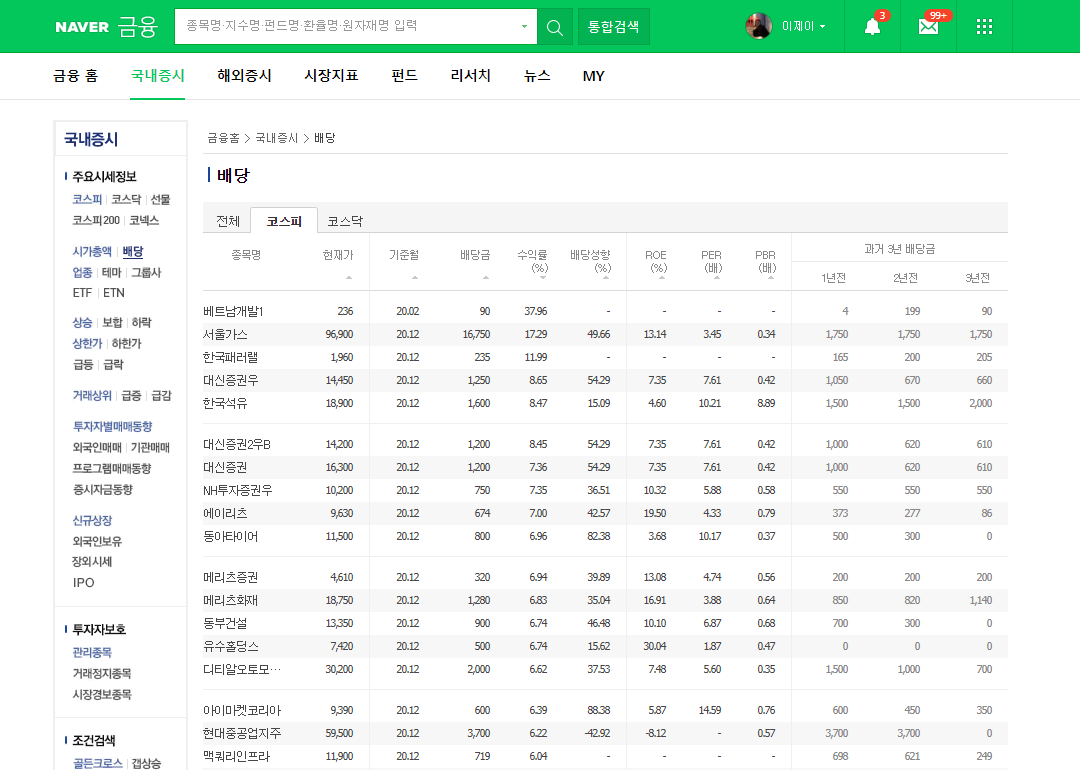Open the 해외증시 menu
Image resolution: width=1080 pixels, height=770 pixels.
click(245, 76)
